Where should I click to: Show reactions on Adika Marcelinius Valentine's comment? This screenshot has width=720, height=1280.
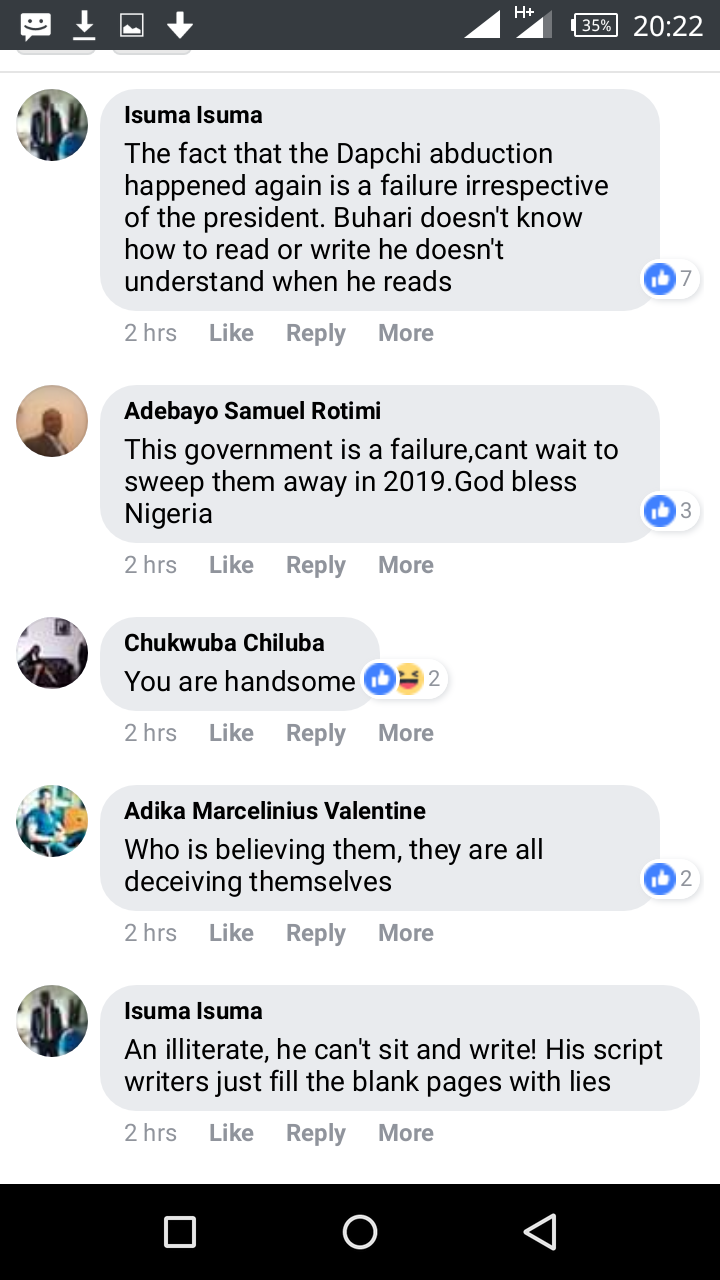pos(670,879)
